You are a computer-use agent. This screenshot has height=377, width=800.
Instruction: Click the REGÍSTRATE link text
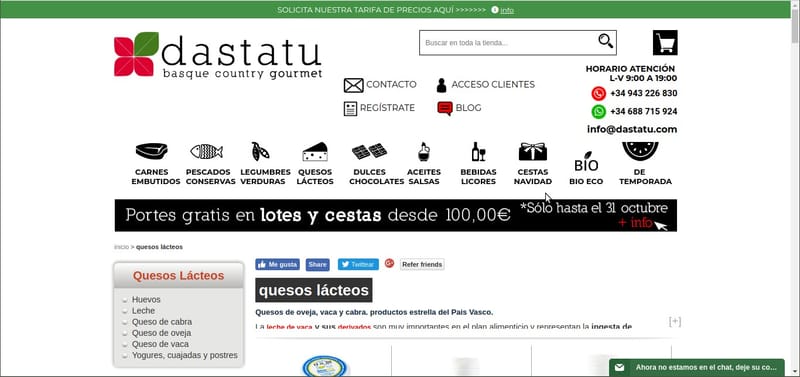click(x=387, y=108)
